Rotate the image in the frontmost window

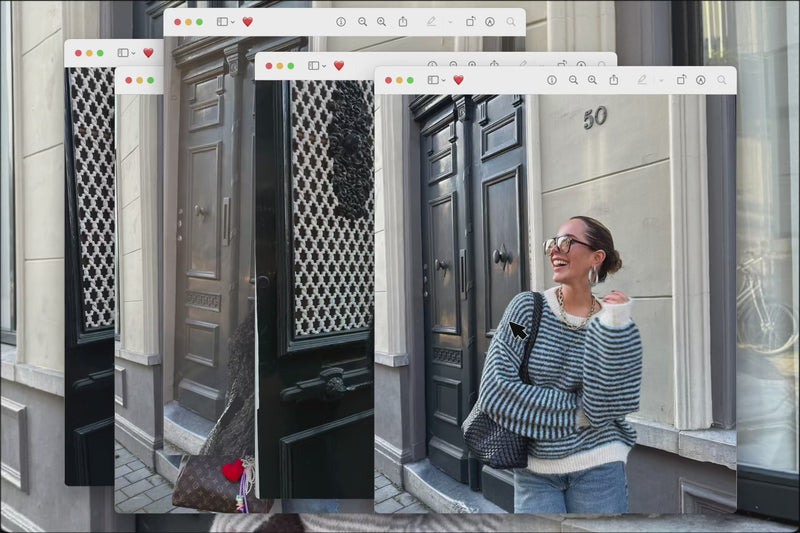[680, 80]
